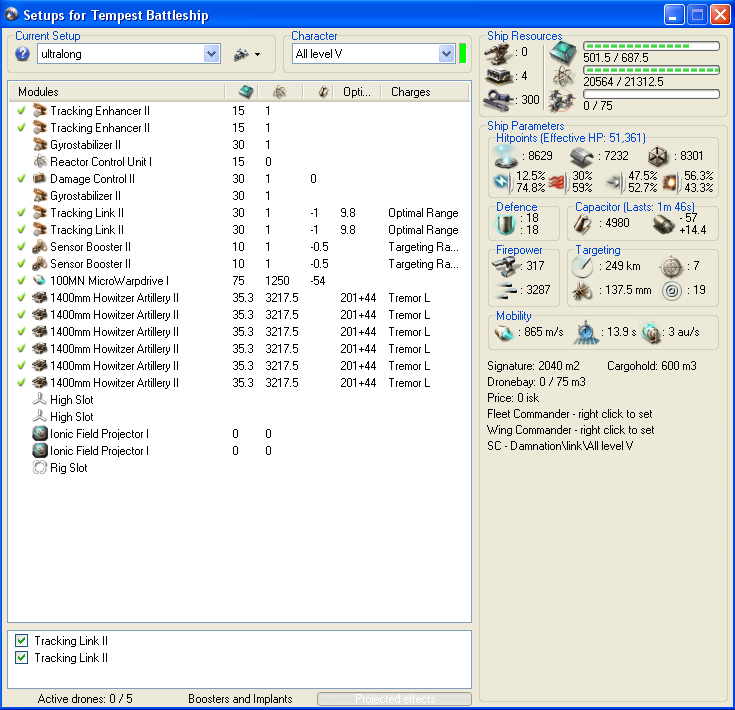Click the blue help question mark icon
Image resolution: width=735 pixels, height=710 pixels.
coord(22,54)
